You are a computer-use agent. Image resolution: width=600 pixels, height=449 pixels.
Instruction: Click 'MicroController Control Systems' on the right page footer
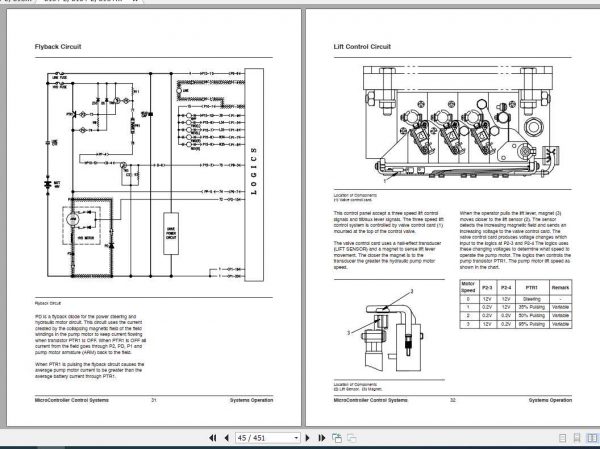tap(370, 400)
